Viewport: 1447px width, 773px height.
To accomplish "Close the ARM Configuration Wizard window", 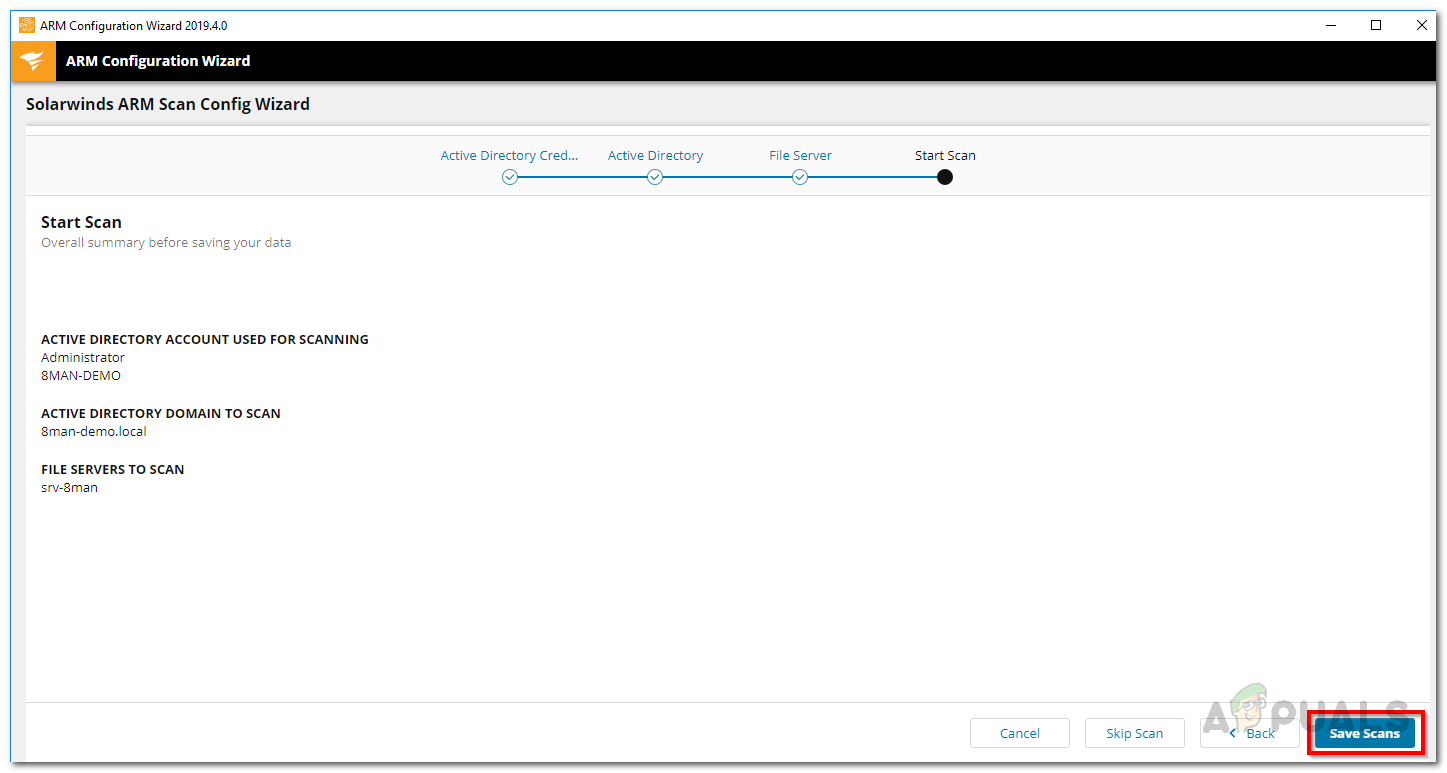I will [x=1422, y=25].
